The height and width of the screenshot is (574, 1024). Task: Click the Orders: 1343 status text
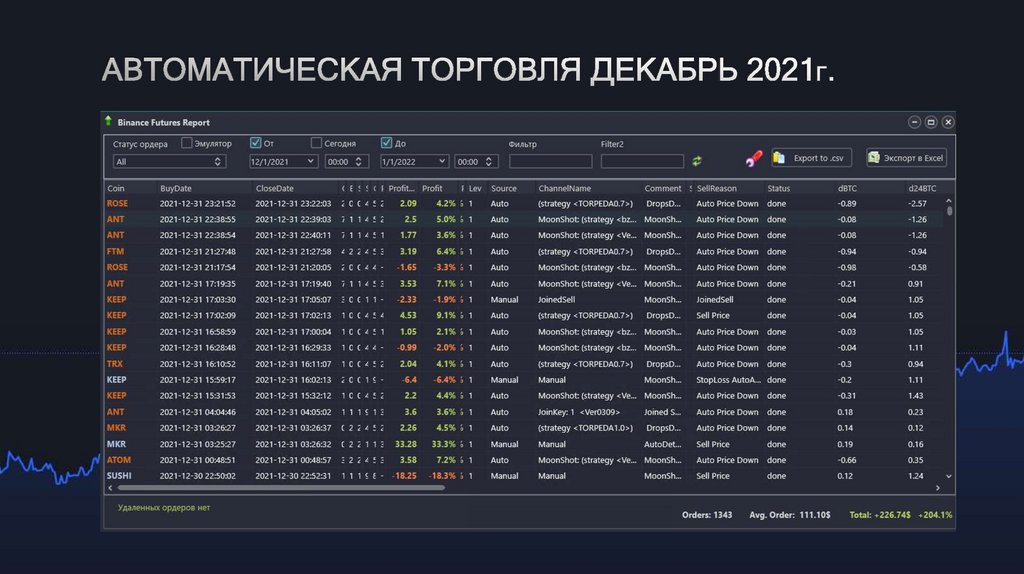click(x=707, y=515)
